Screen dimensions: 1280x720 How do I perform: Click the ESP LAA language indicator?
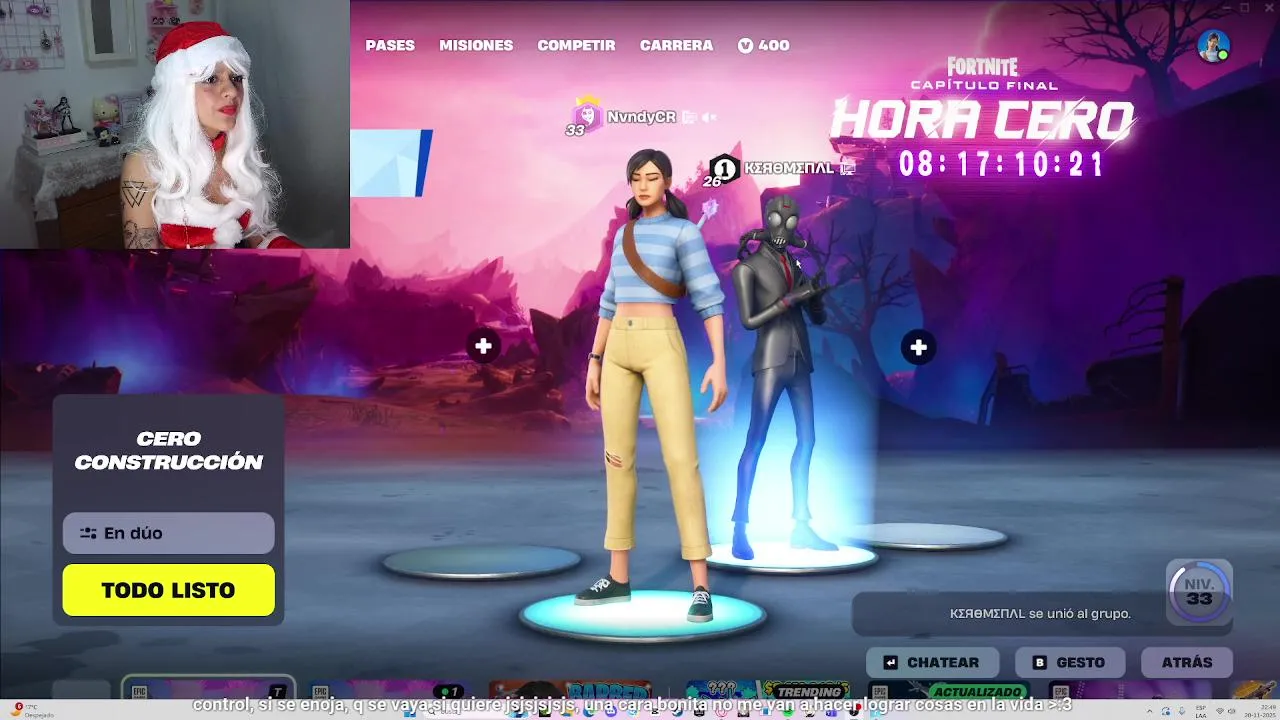(1200, 710)
